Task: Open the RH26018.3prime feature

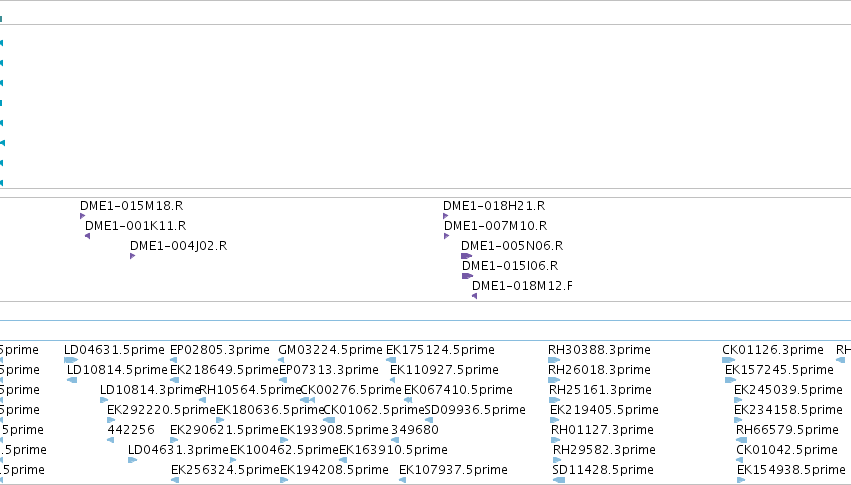Action: (x=599, y=371)
